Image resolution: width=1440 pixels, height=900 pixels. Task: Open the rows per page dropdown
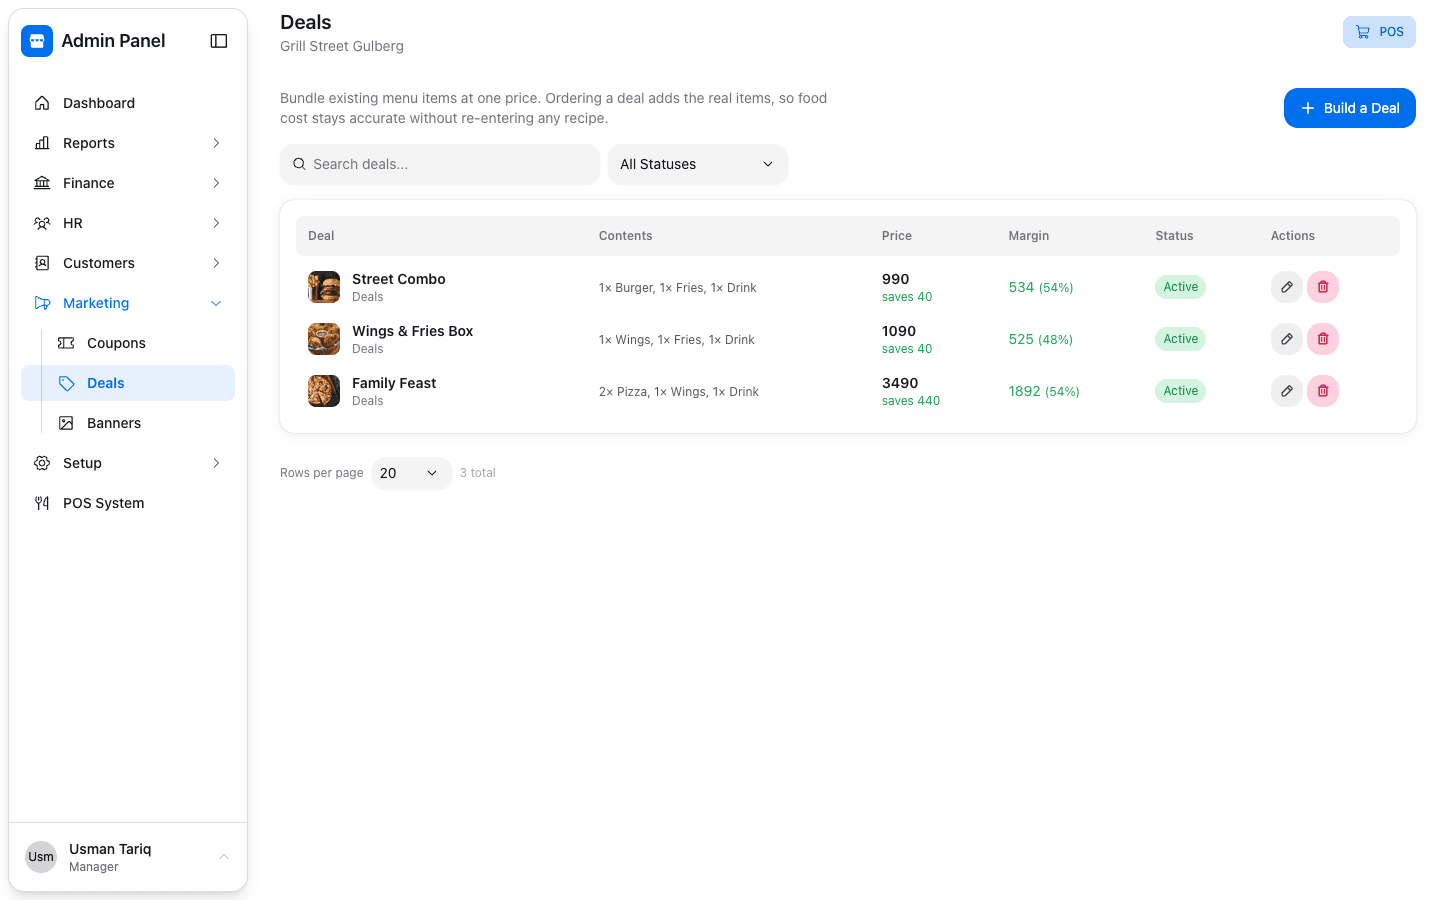coord(411,473)
